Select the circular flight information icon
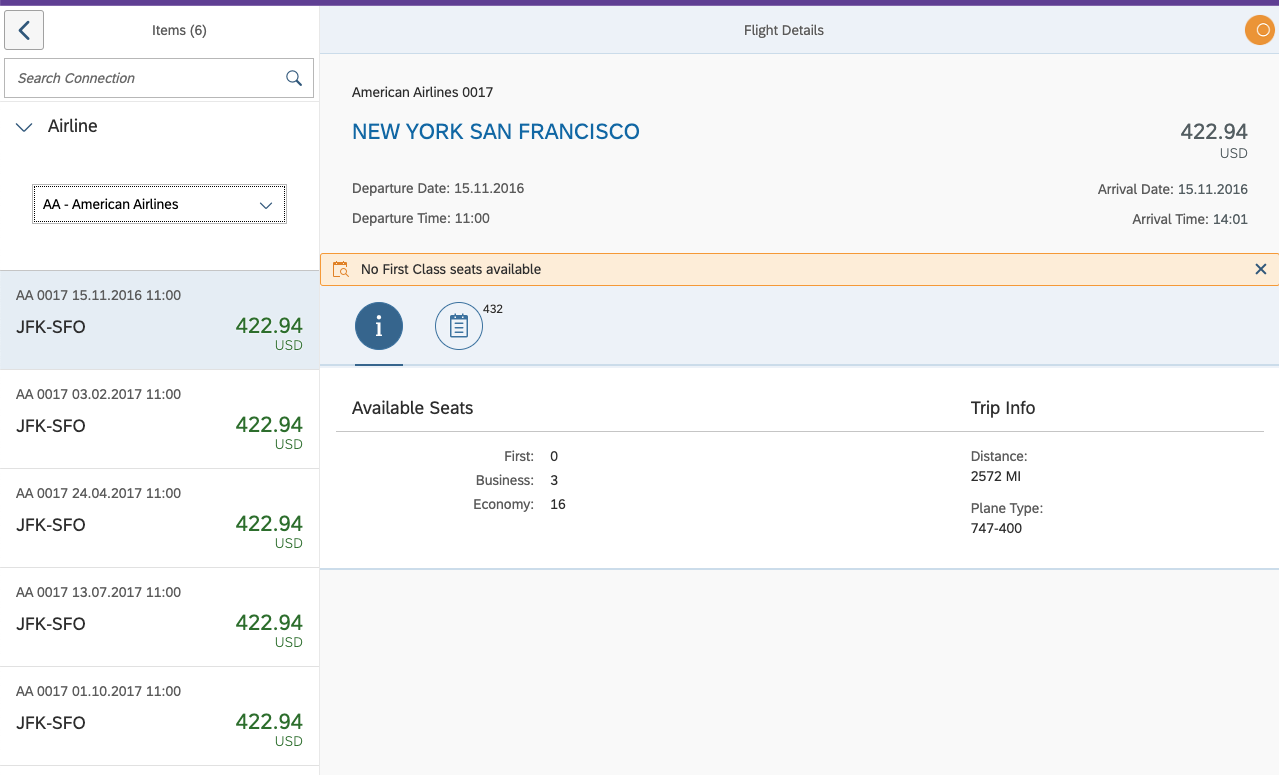Screen dimensions: 1279x775 click(x=378, y=325)
